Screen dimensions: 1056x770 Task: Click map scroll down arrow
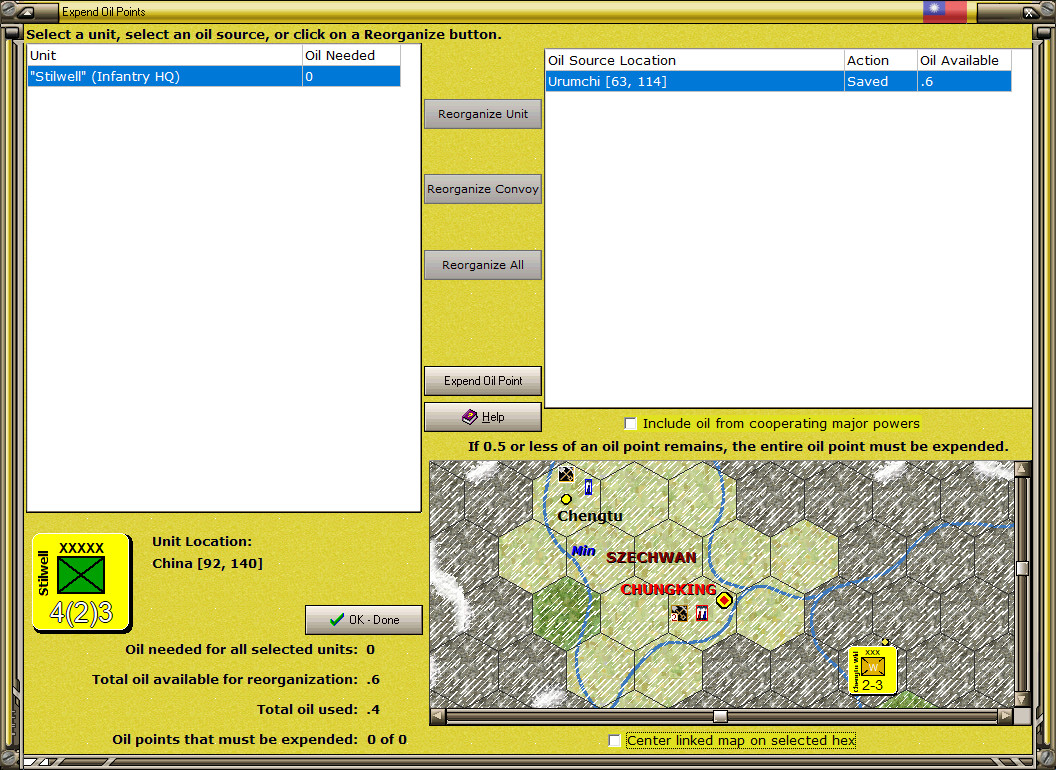pos(1022,699)
